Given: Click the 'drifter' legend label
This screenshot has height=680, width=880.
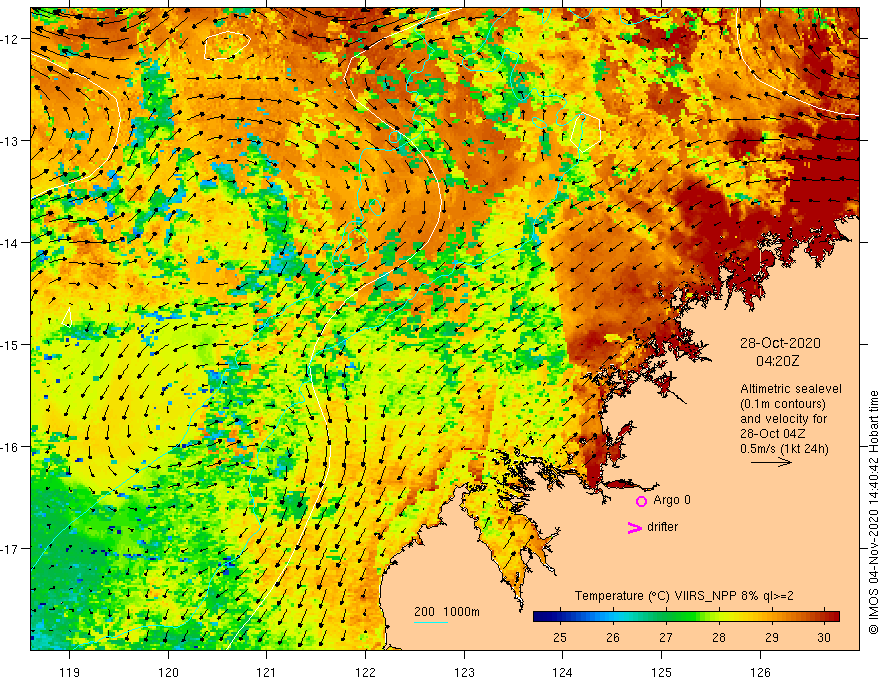Looking at the screenshot, I should pyautogui.click(x=662, y=527).
